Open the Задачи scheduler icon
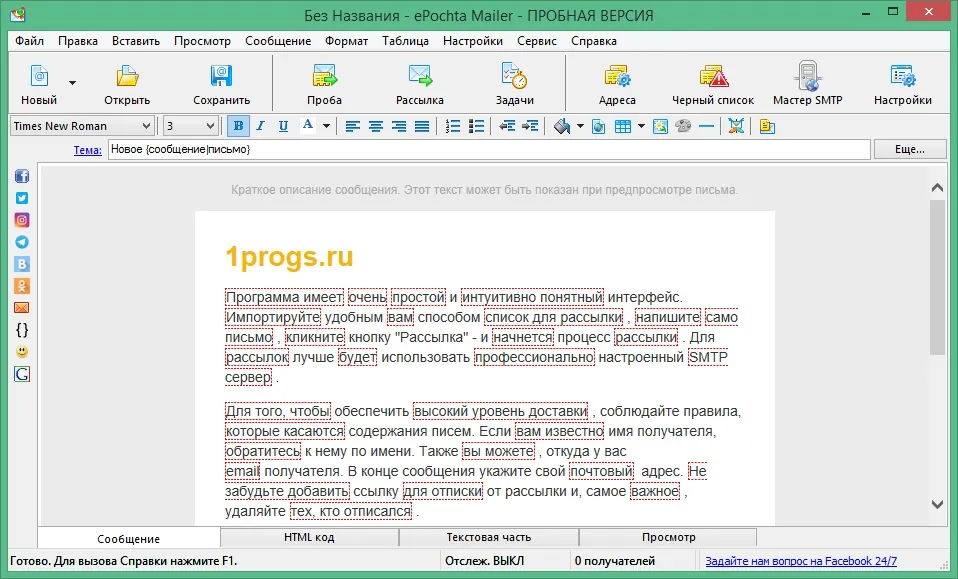This screenshot has width=958, height=579. click(514, 76)
